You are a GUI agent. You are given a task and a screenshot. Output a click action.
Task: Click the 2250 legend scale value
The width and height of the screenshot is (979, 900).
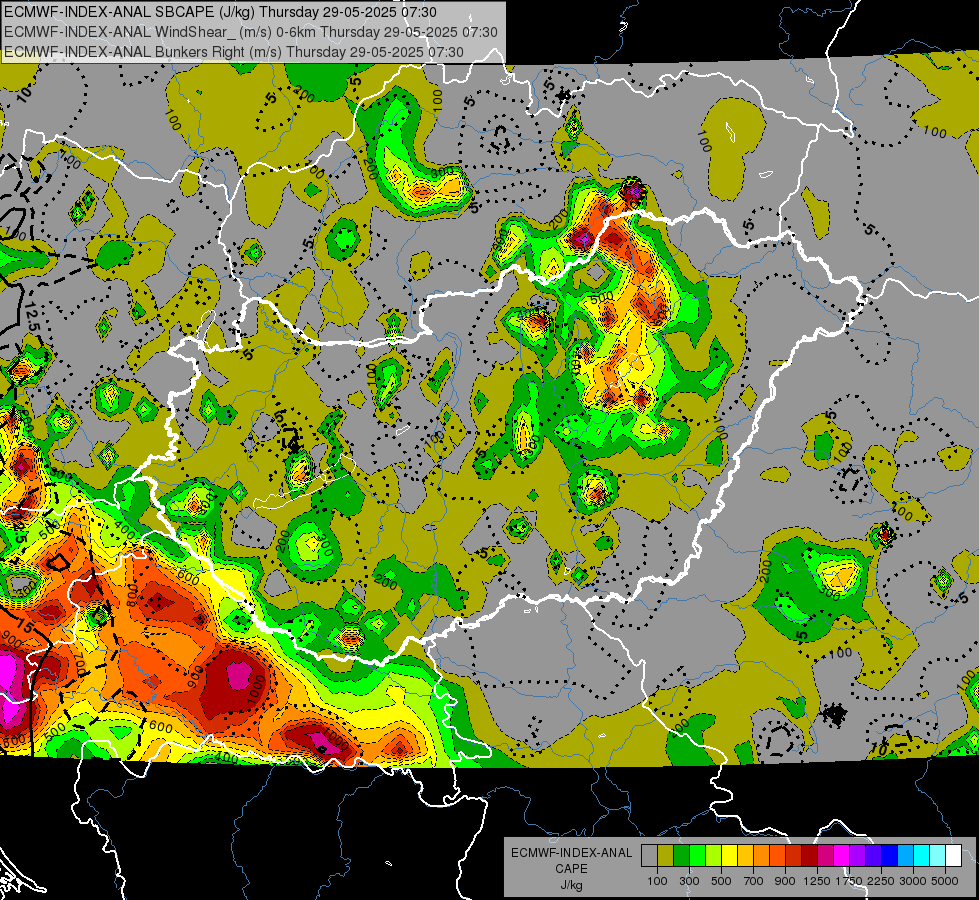tap(881, 881)
